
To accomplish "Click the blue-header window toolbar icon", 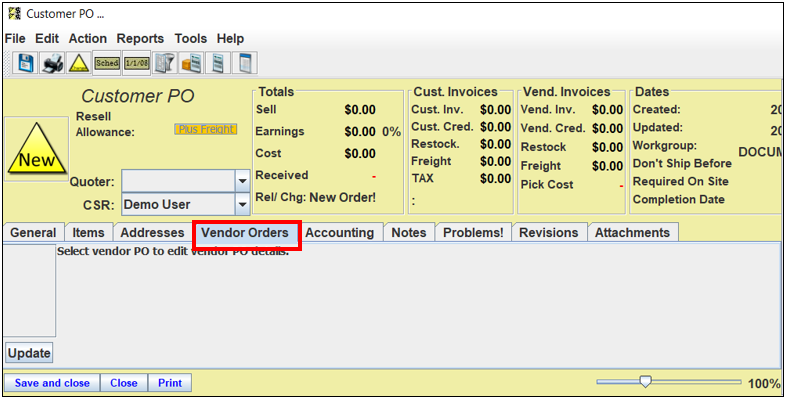I will tap(245, 63).
